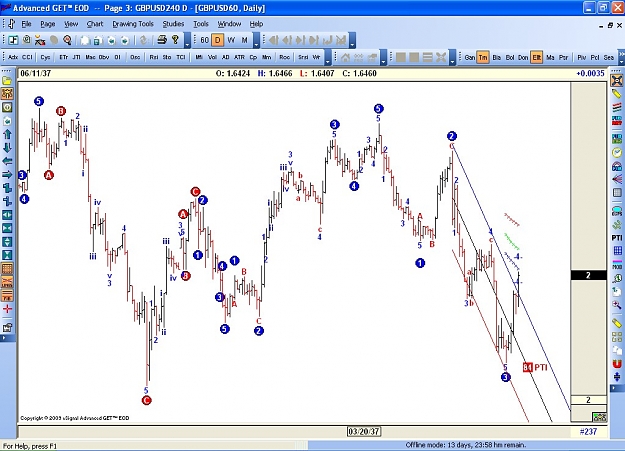Viewport: 625px width, 451px height.
Task: Expand the home toolbar options arrow
Action: 383,57
